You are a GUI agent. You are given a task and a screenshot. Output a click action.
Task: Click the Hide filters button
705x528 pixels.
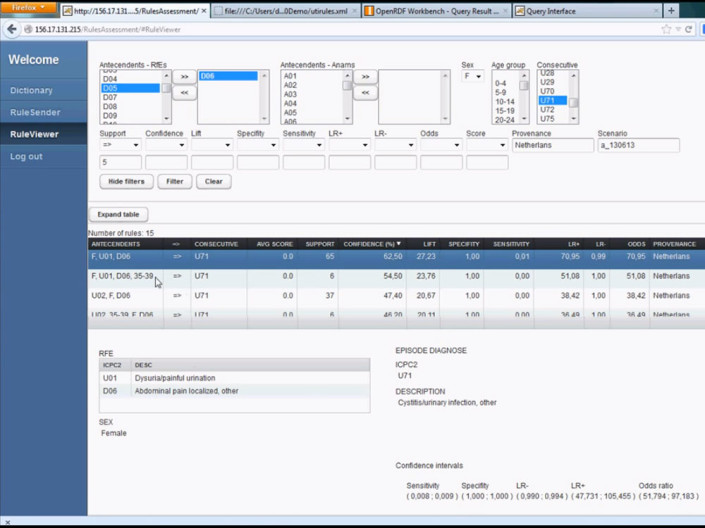126,181
